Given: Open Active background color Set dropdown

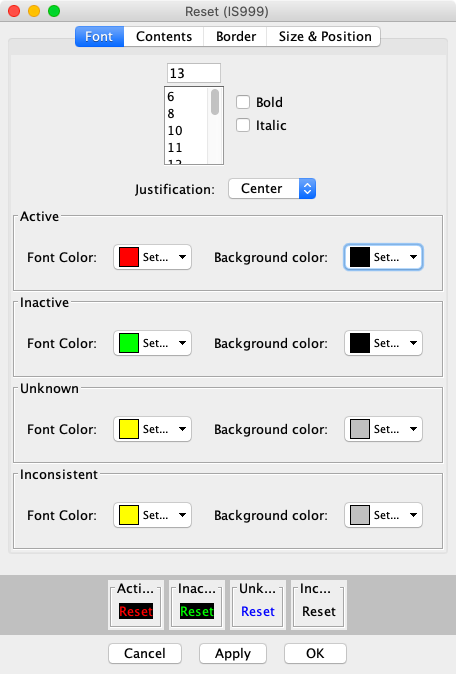Looking at the screenshot, I should coord(383,257).
